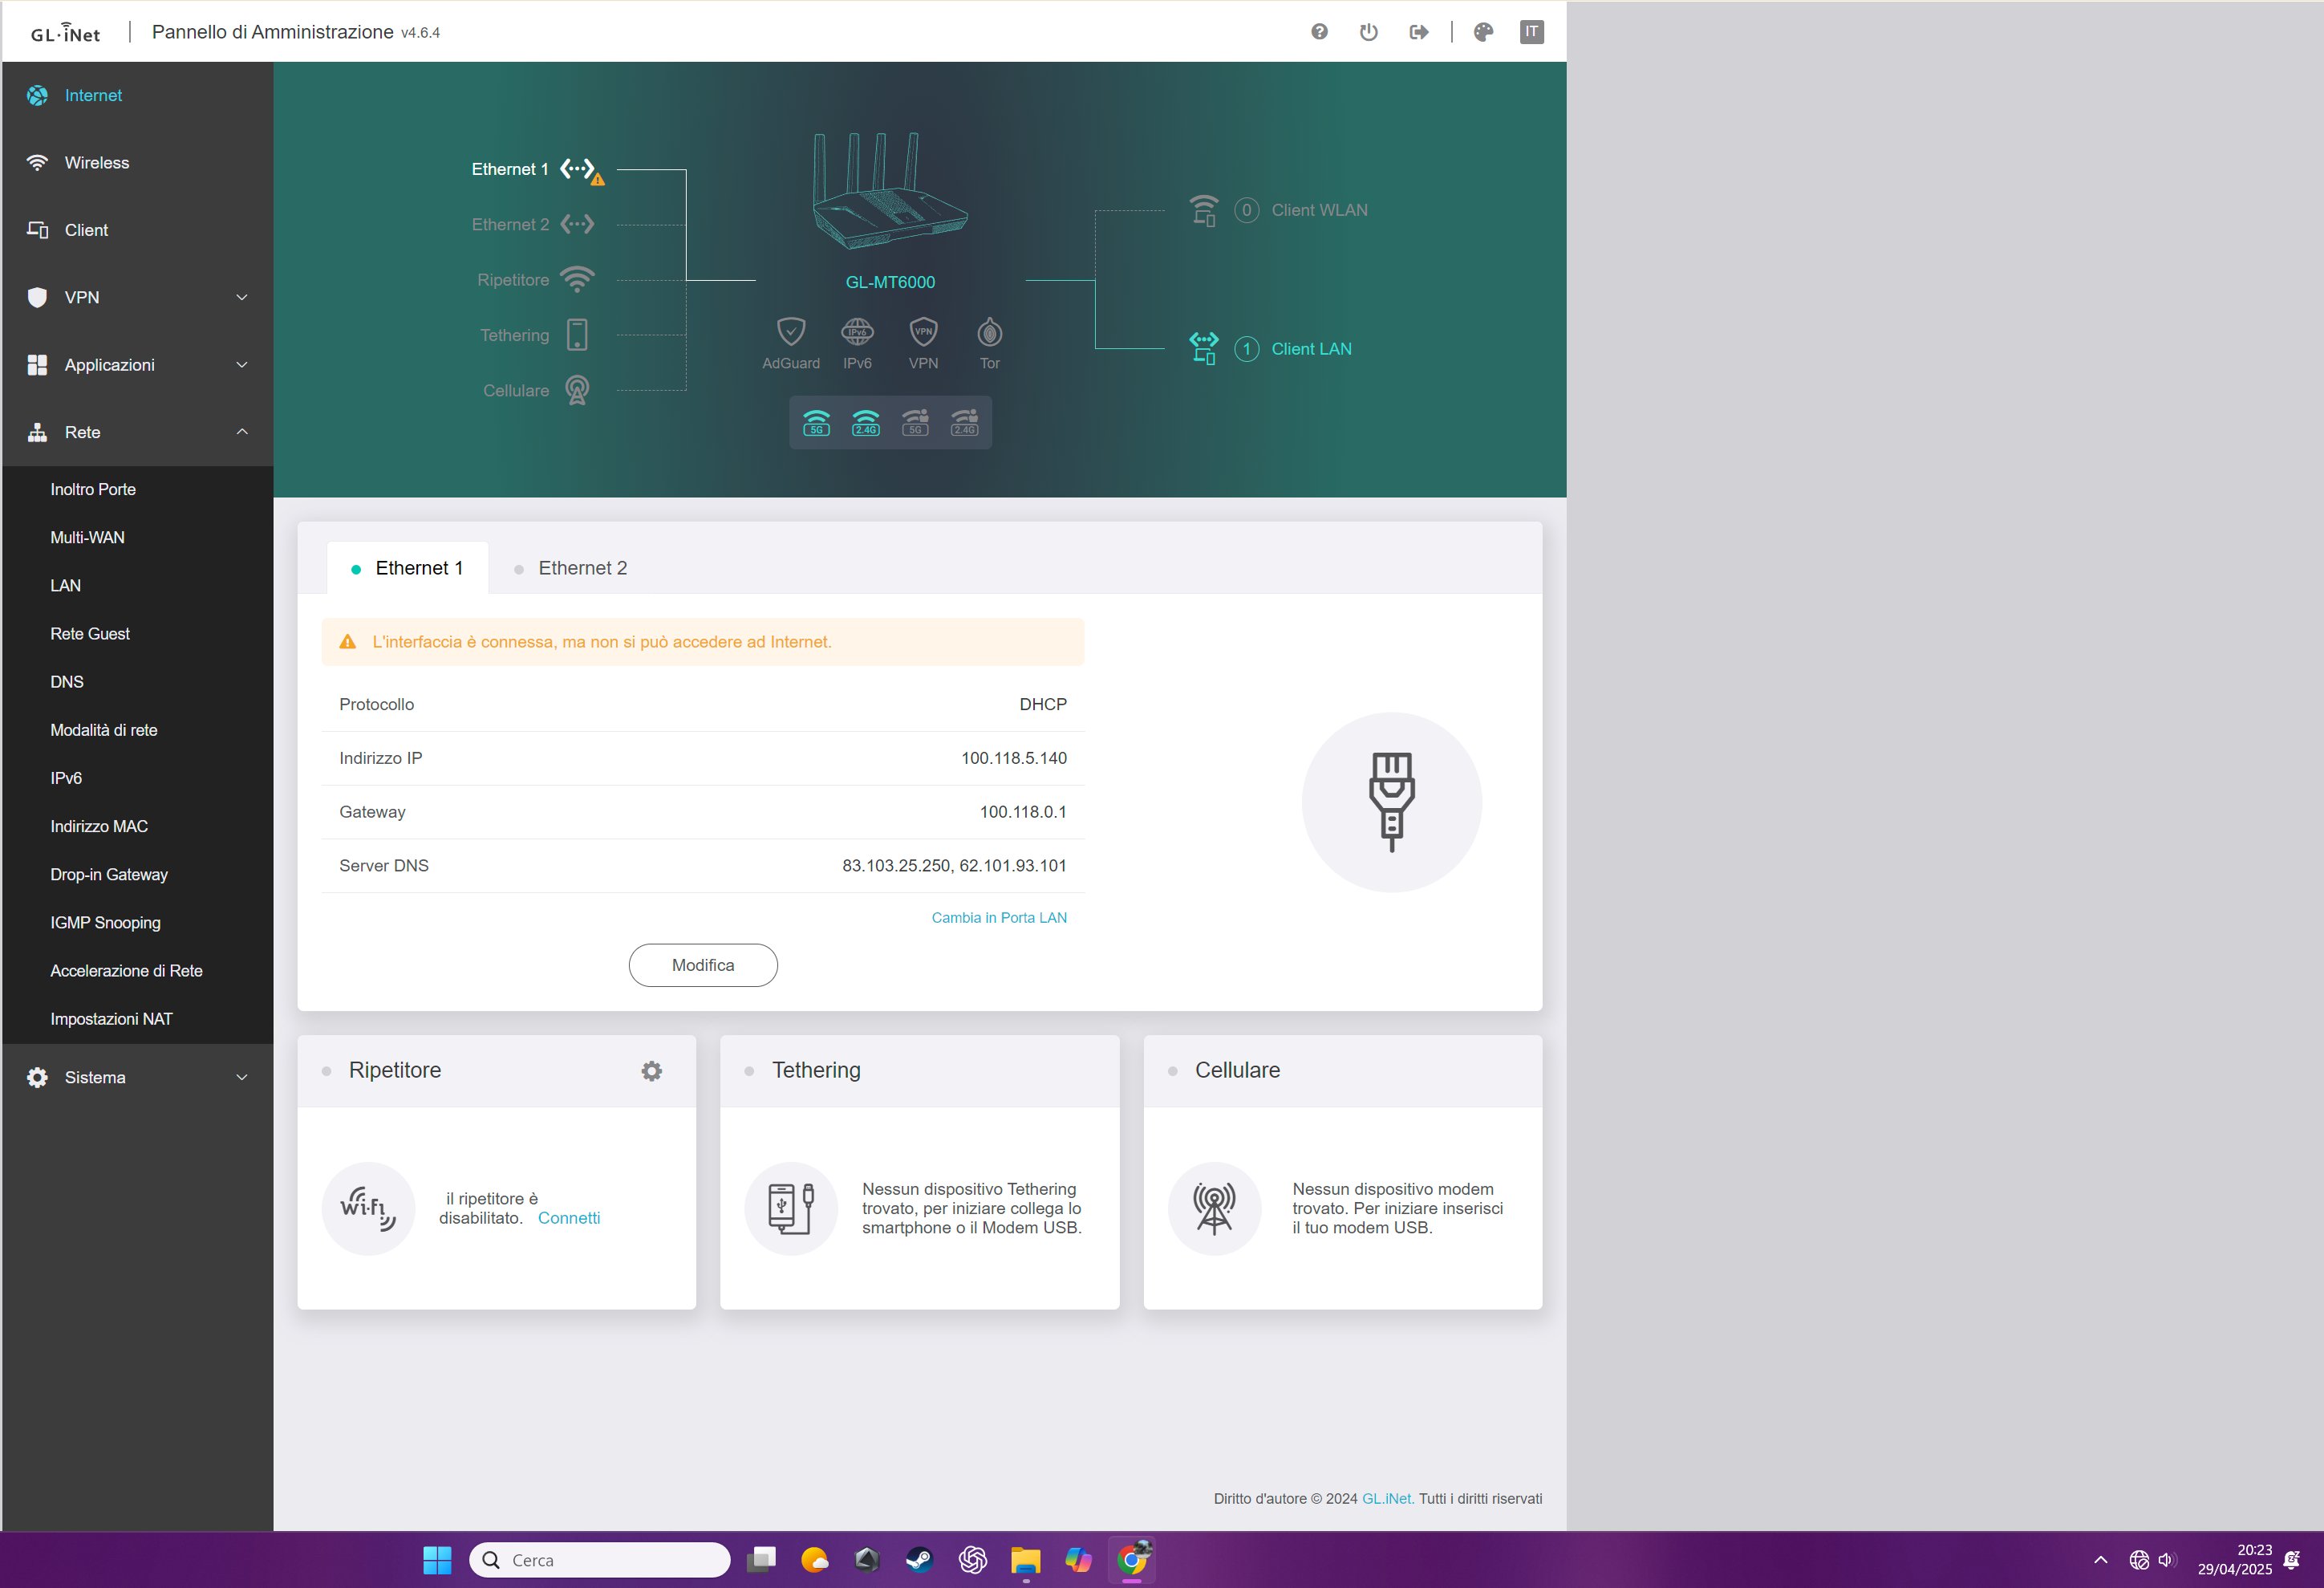This screenshot has width=2324, height=1588.
Task: Click the Cellulare antenna circle icon
Action: pos(1214,1208)
